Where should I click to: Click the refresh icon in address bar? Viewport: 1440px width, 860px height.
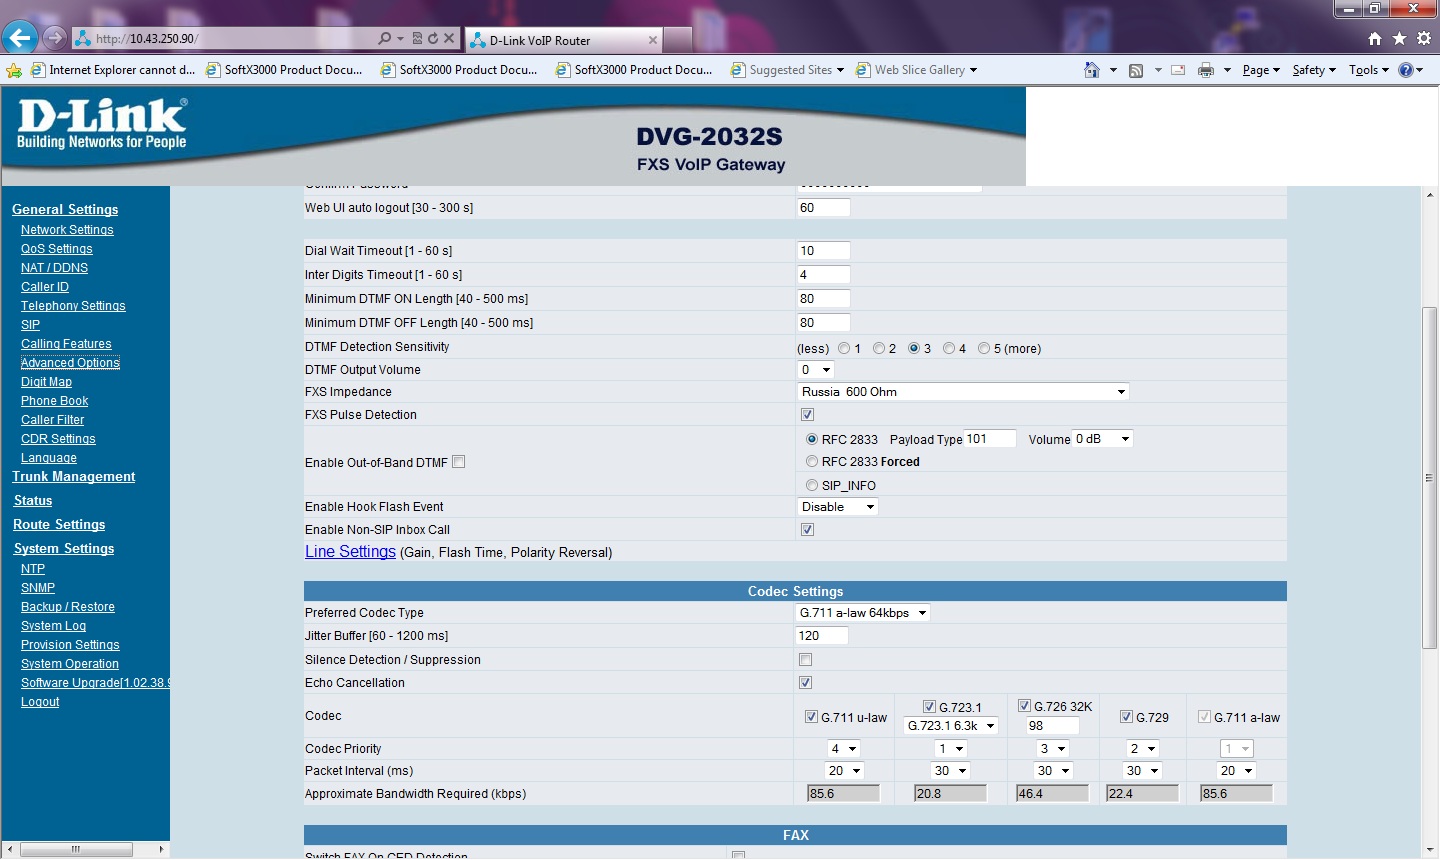click(x=433, y=39)
